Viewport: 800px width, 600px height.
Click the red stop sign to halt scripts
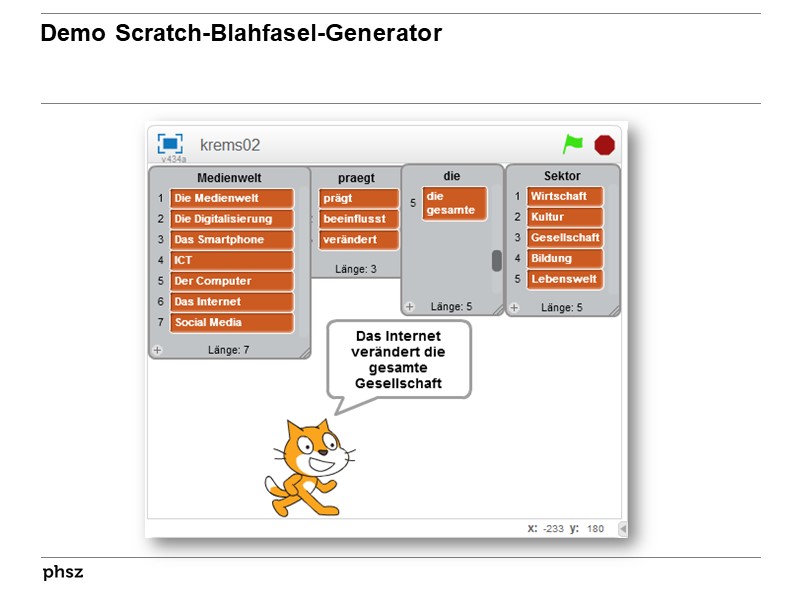coord(603,144)
